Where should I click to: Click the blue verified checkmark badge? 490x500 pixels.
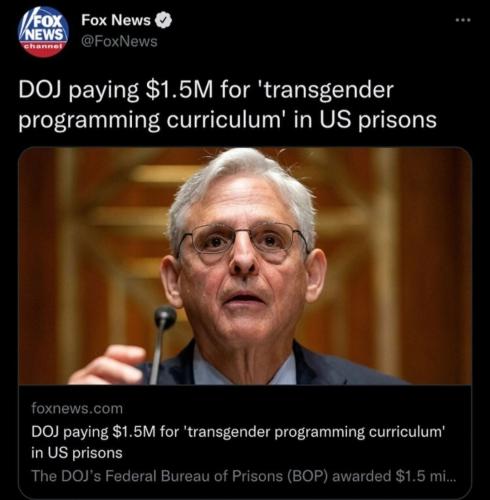[x=163, y=21]
